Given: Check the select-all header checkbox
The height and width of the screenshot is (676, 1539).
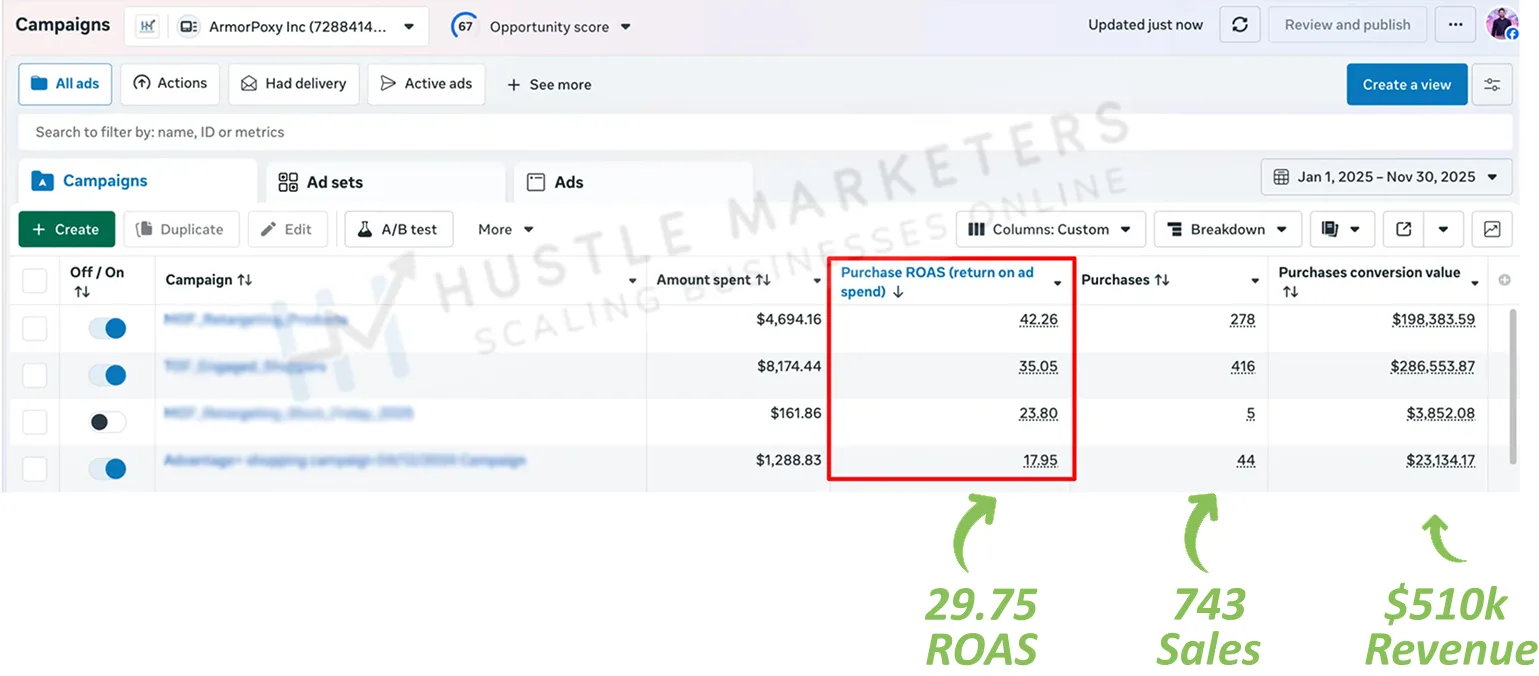Looking at the screenshot, I should [35, 281].
